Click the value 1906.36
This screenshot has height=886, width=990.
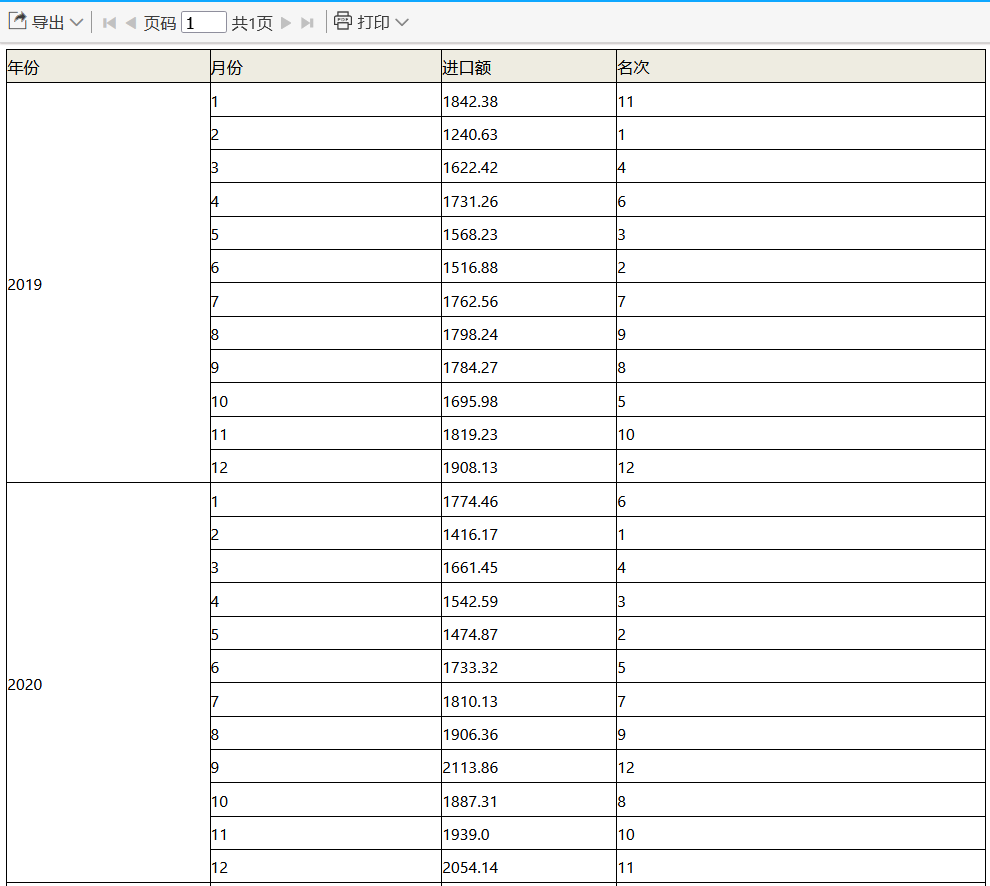pos(470,734)
